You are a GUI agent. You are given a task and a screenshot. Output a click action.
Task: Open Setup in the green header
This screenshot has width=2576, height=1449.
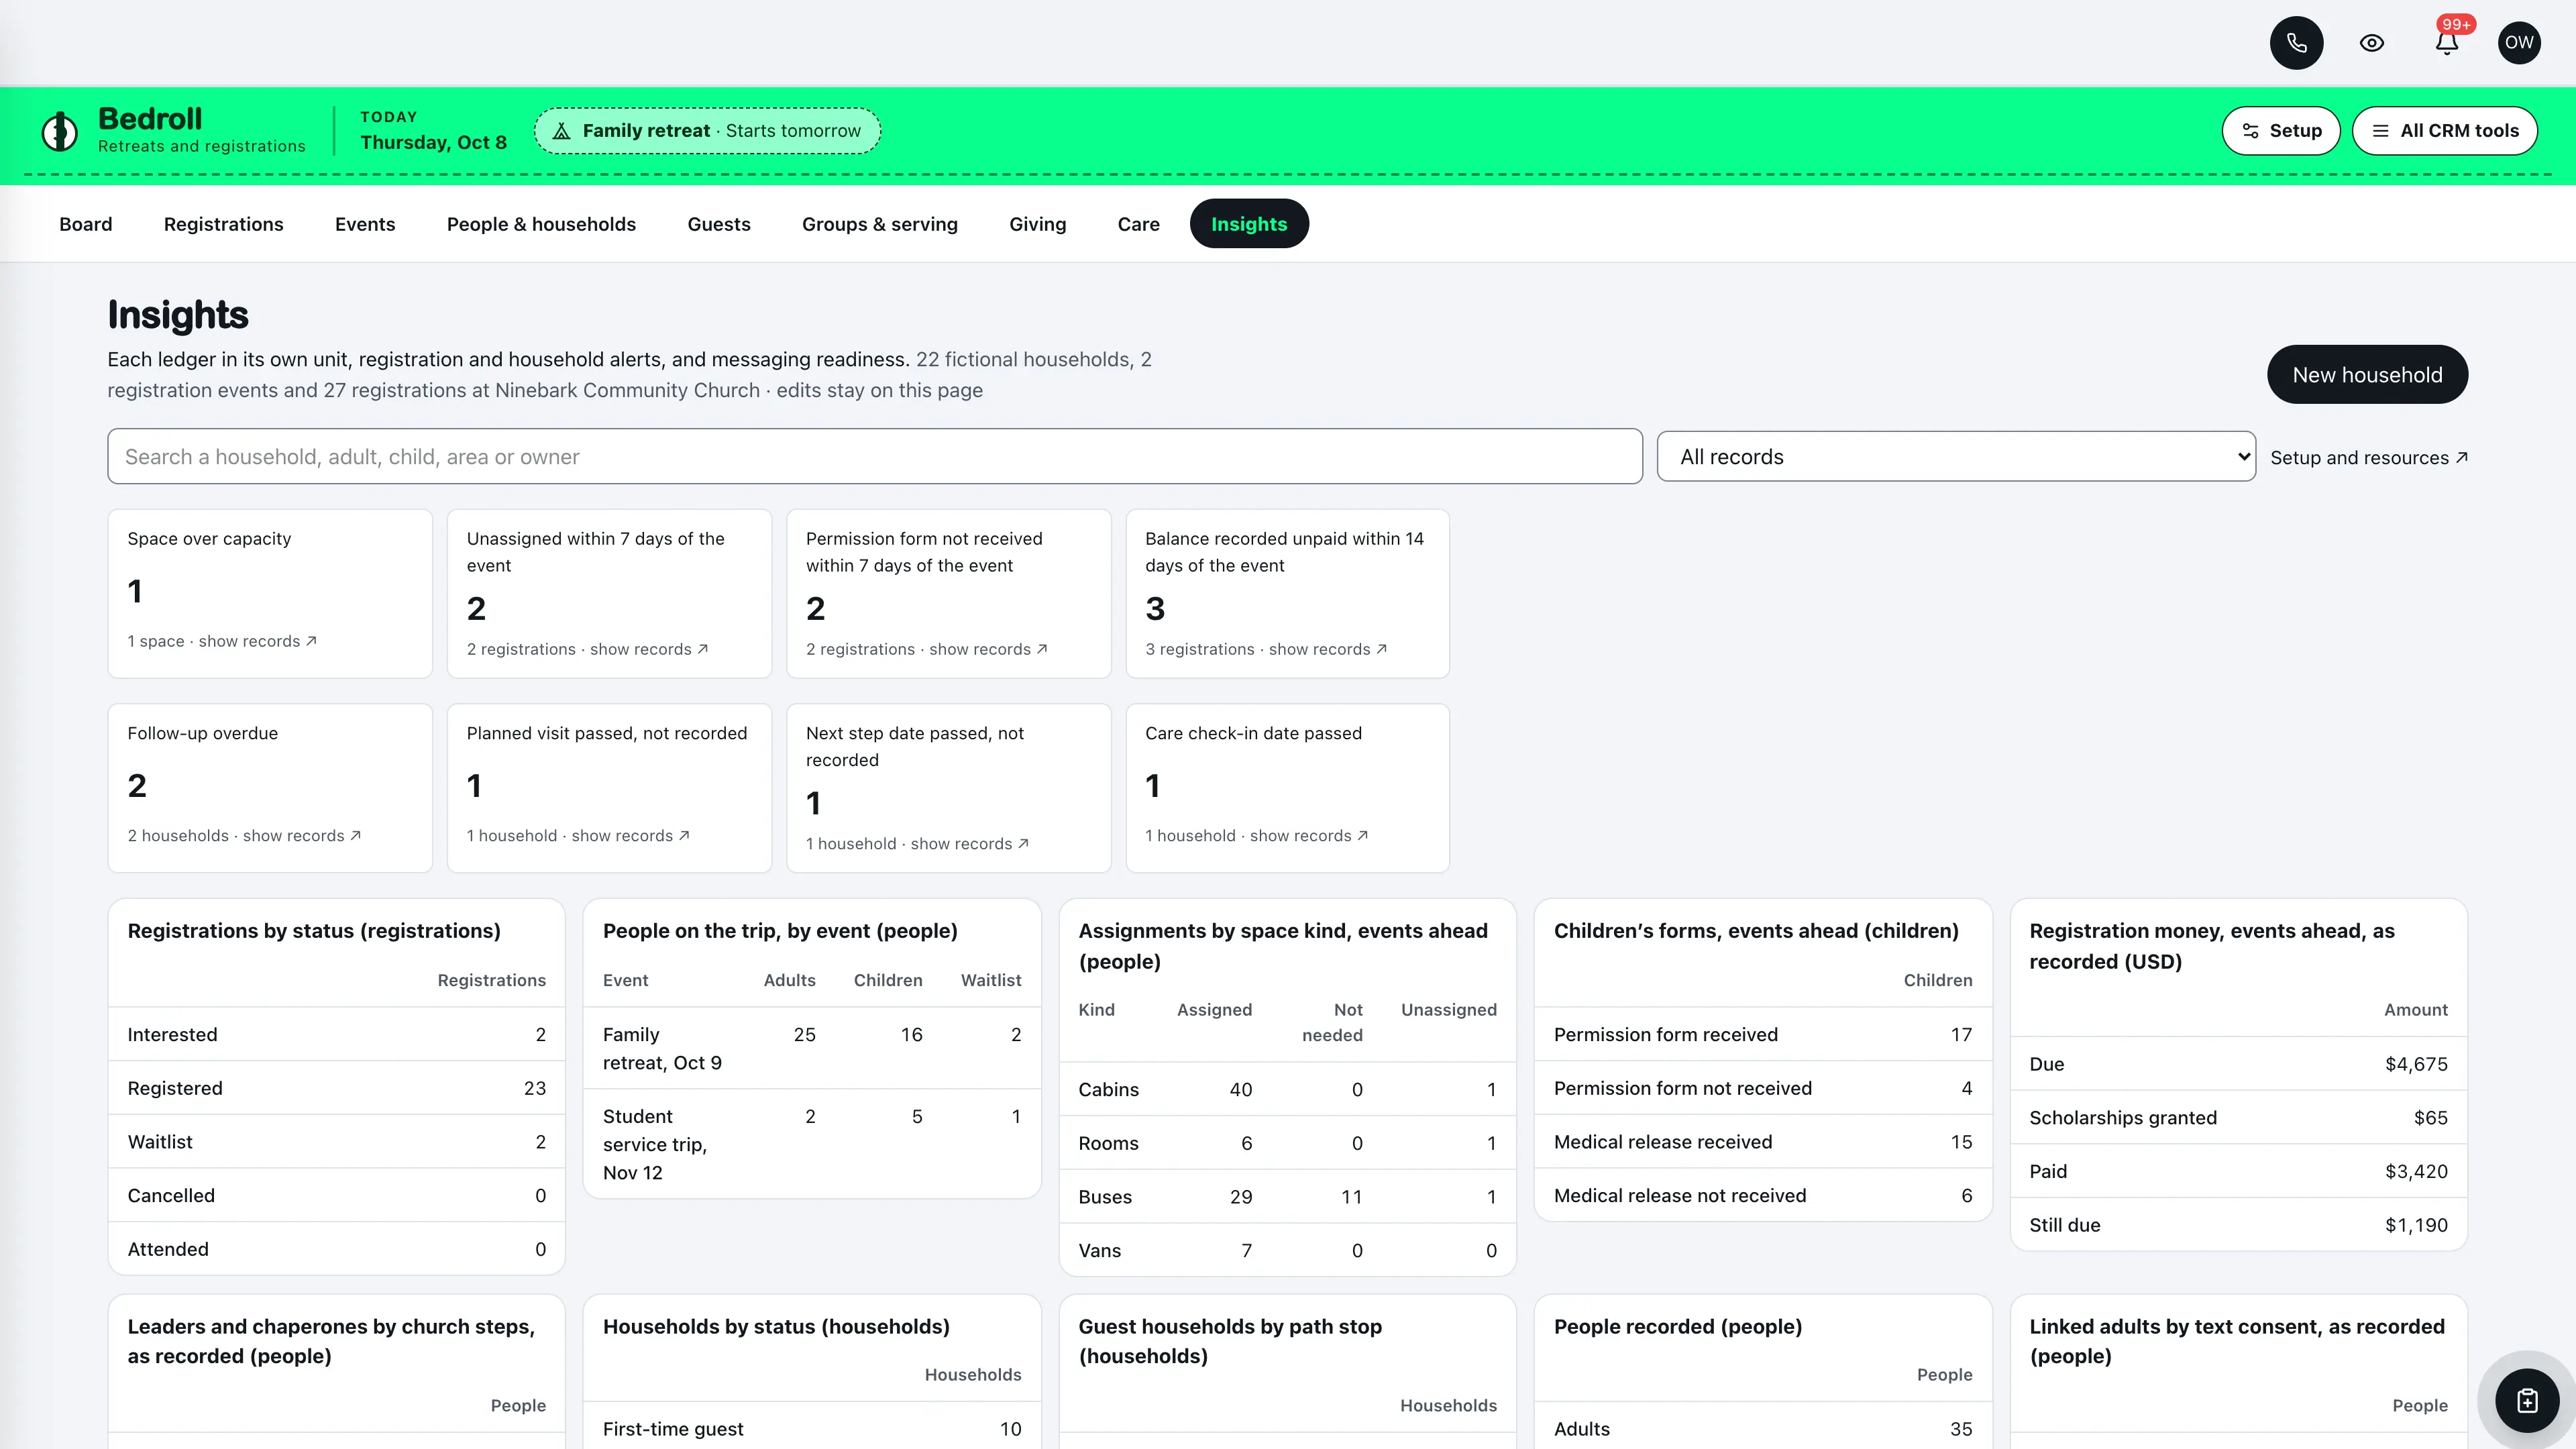(x=2281, y=131)
